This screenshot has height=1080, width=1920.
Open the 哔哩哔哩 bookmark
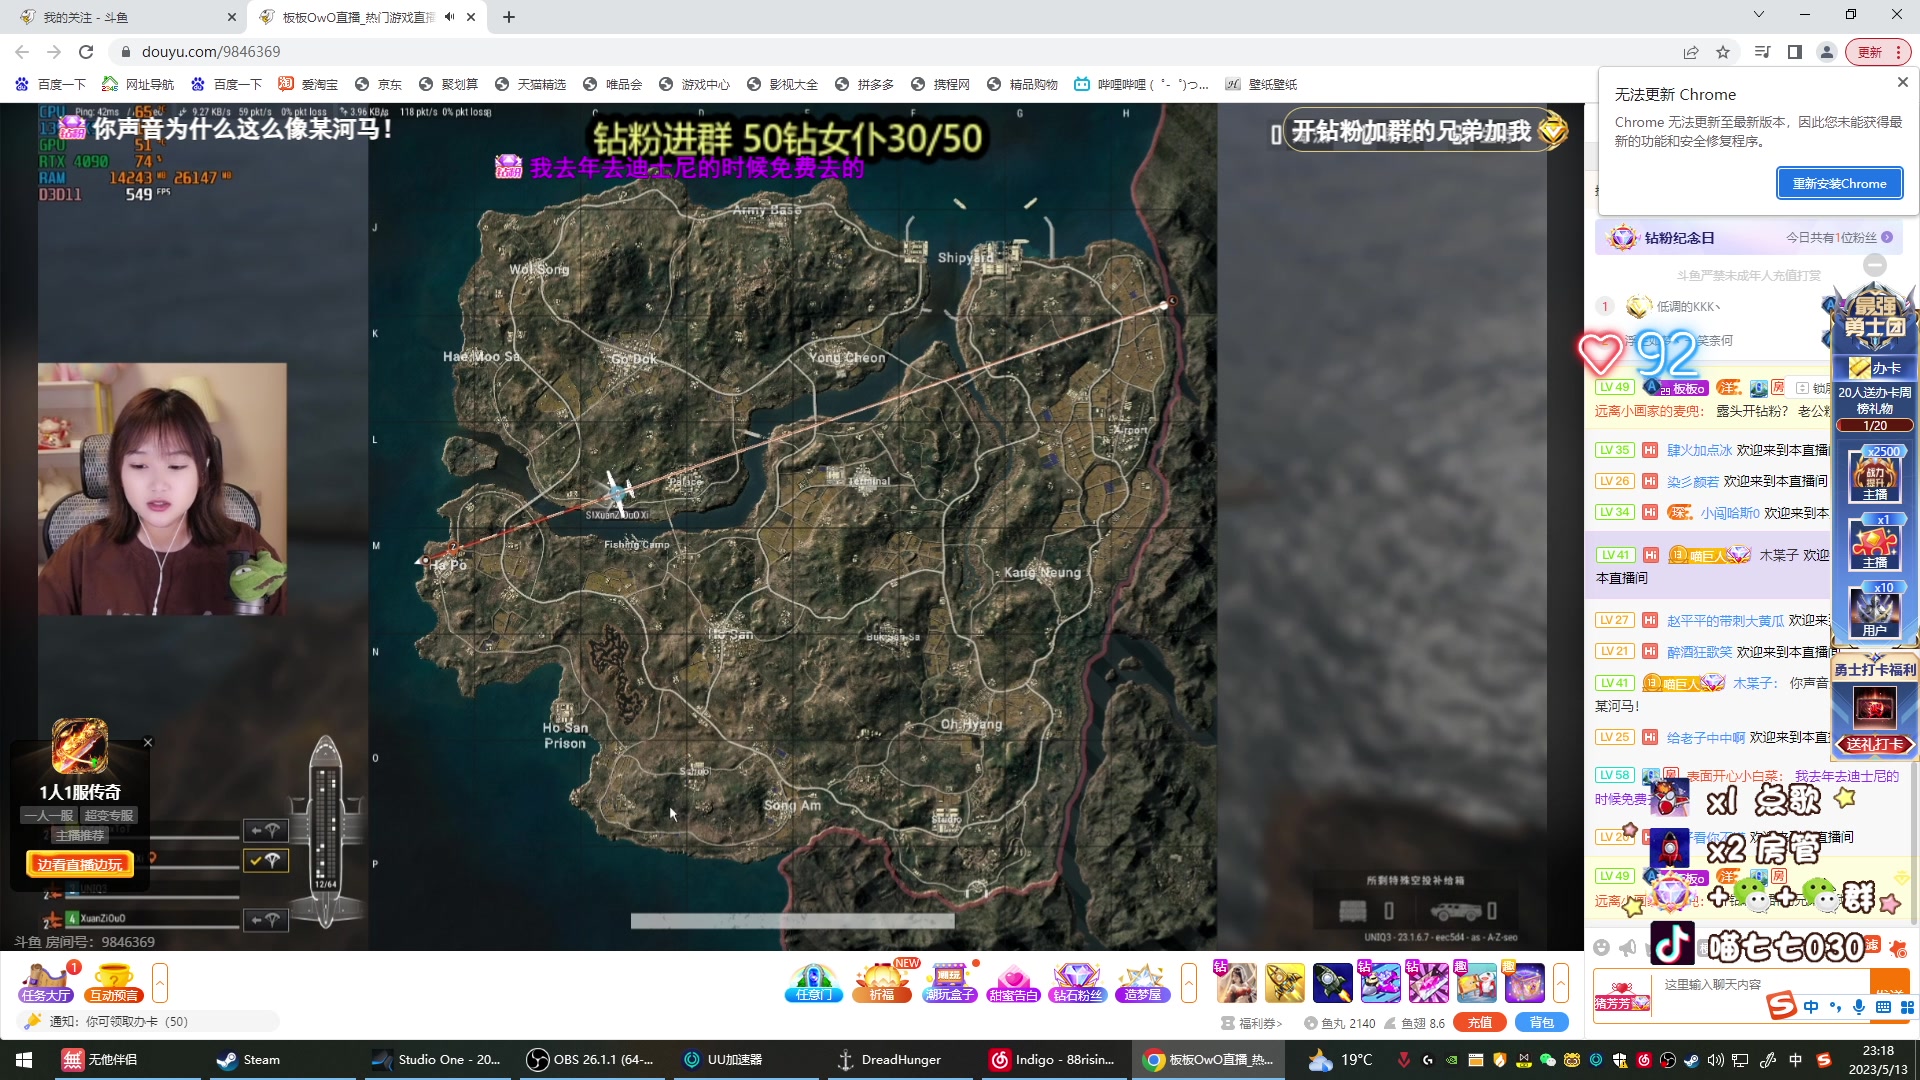pos(1141,84)
